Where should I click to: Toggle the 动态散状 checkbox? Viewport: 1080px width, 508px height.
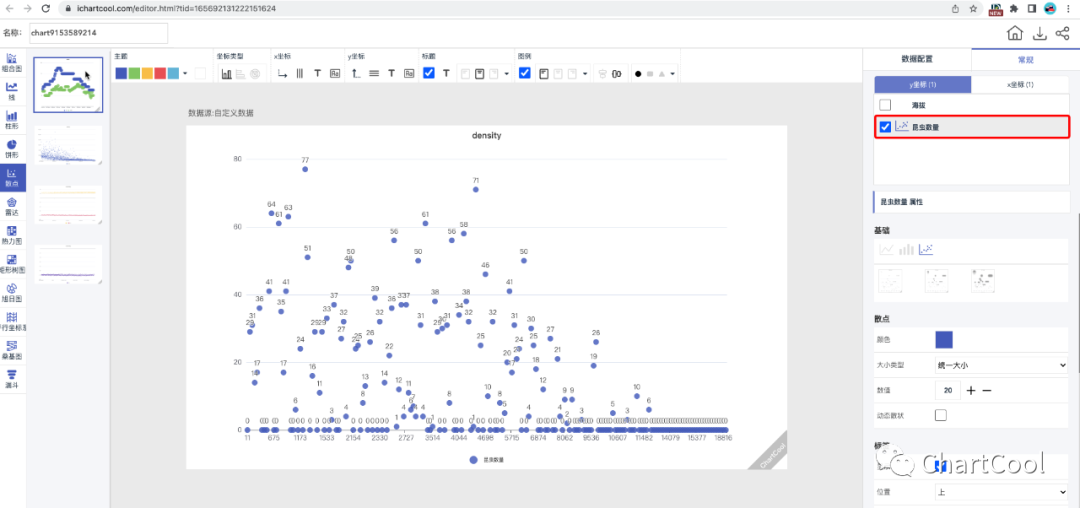point(941,415)
